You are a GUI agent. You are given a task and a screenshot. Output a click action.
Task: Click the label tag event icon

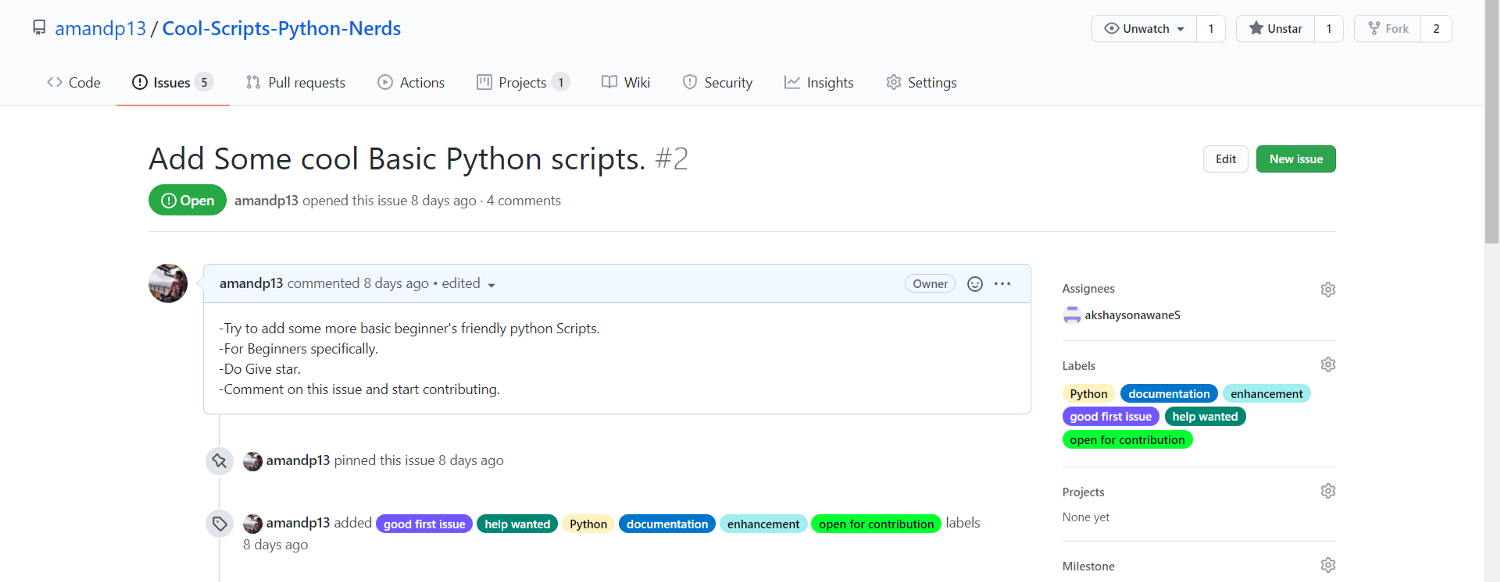pyautogui.click(x=219, y=523)
